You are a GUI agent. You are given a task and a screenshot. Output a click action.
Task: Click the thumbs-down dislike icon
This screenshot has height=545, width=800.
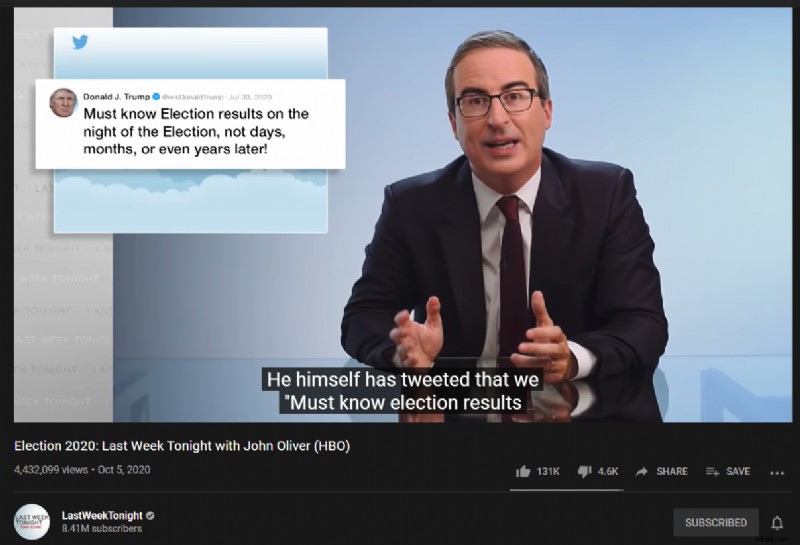pyautogui.click(x=584, y=472)
